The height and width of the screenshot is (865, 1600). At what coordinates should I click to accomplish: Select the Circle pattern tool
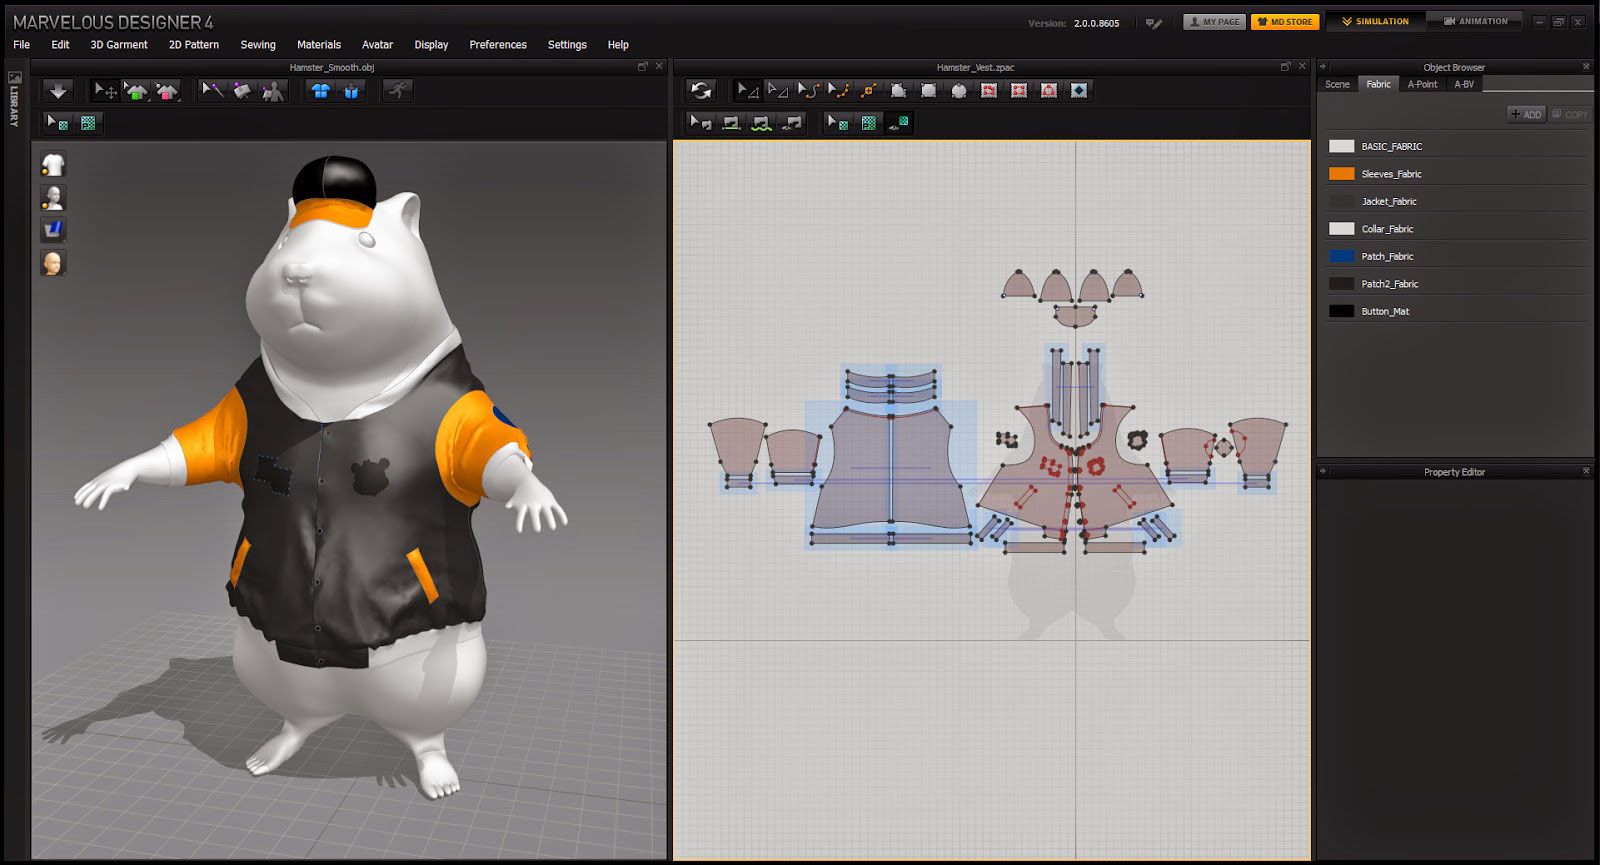pyautogui.click(x=958, y=91)
